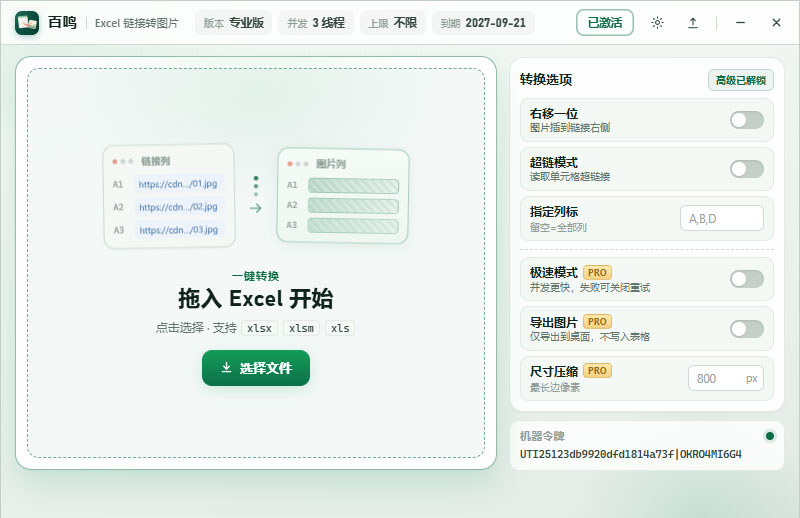The width and height of the screenshot is (800, 518).
Task: Click the 图片列 illustration card
Action: [x=342, y=196]
